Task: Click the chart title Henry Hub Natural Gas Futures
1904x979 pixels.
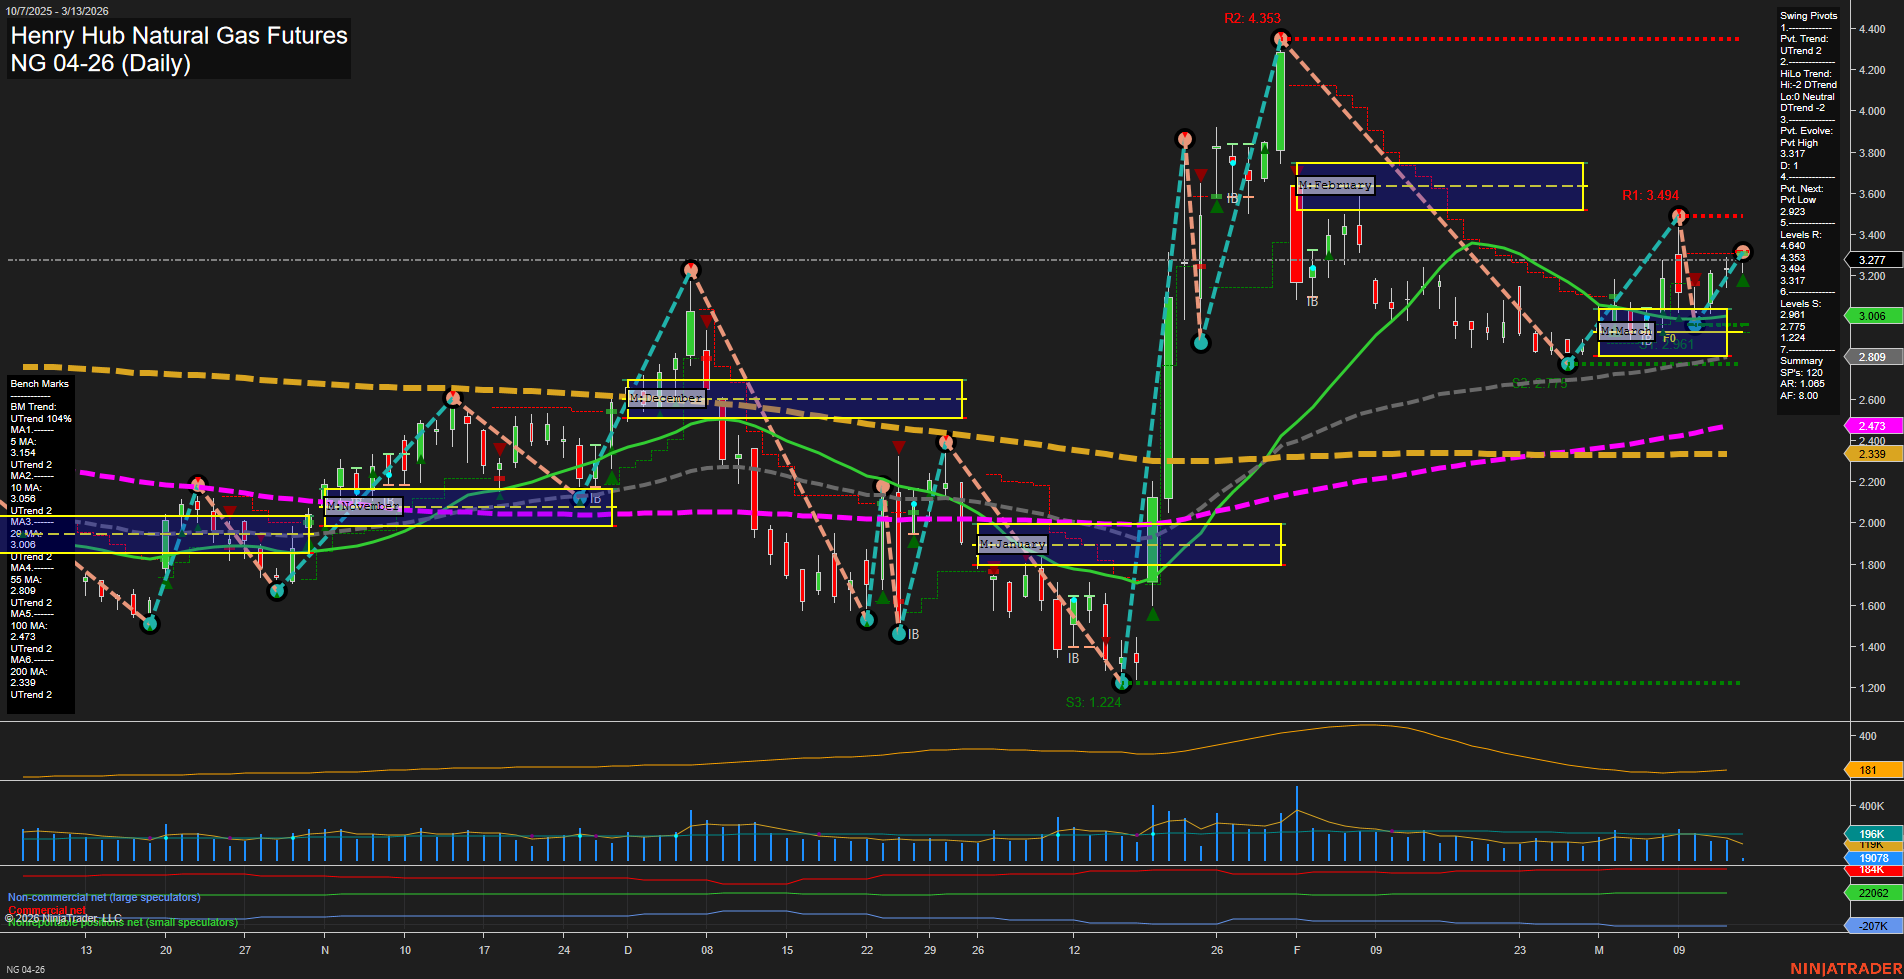Action: click(178, 36)
